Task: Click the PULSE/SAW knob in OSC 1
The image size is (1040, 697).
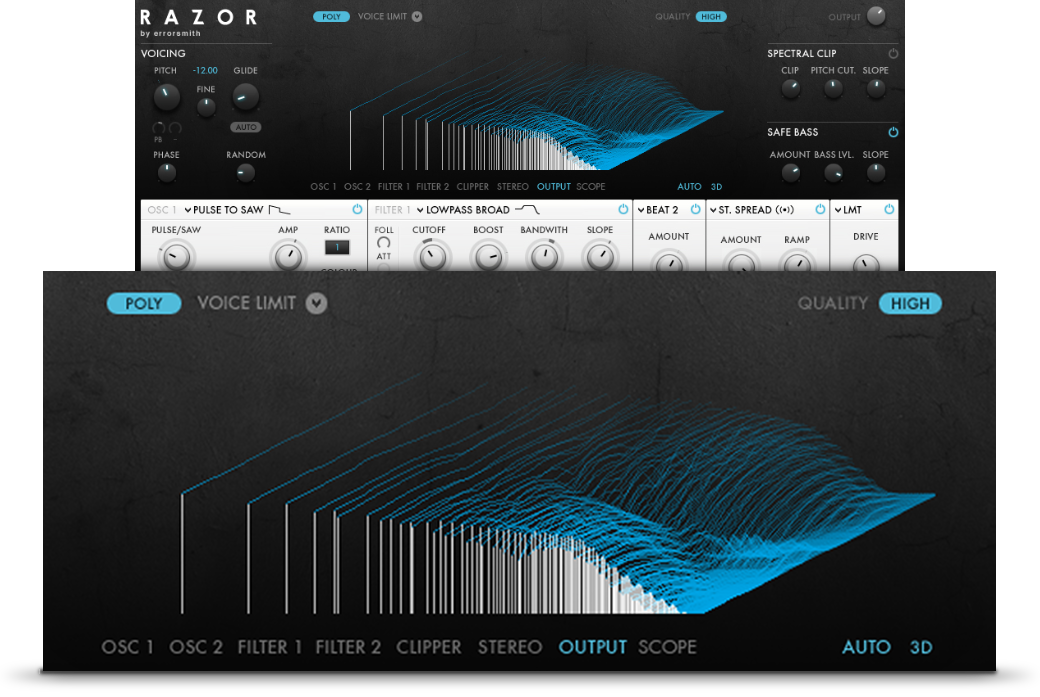Action: (176, 257)
